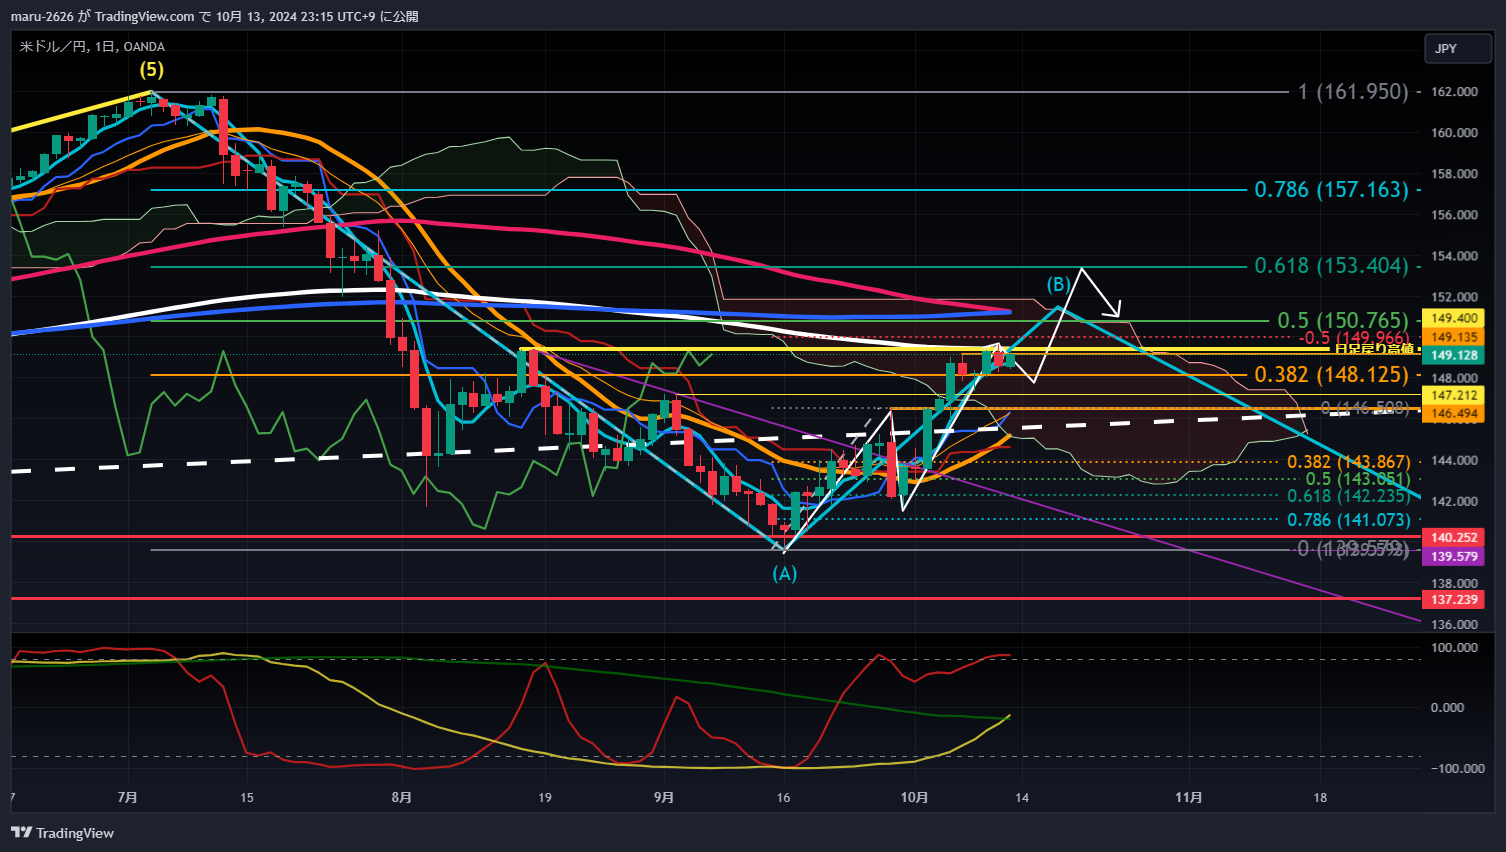This screenshot has height=852, width=1506.
Task: Click the 100.000 oscillator axis value
Action: pos(1454,647)
